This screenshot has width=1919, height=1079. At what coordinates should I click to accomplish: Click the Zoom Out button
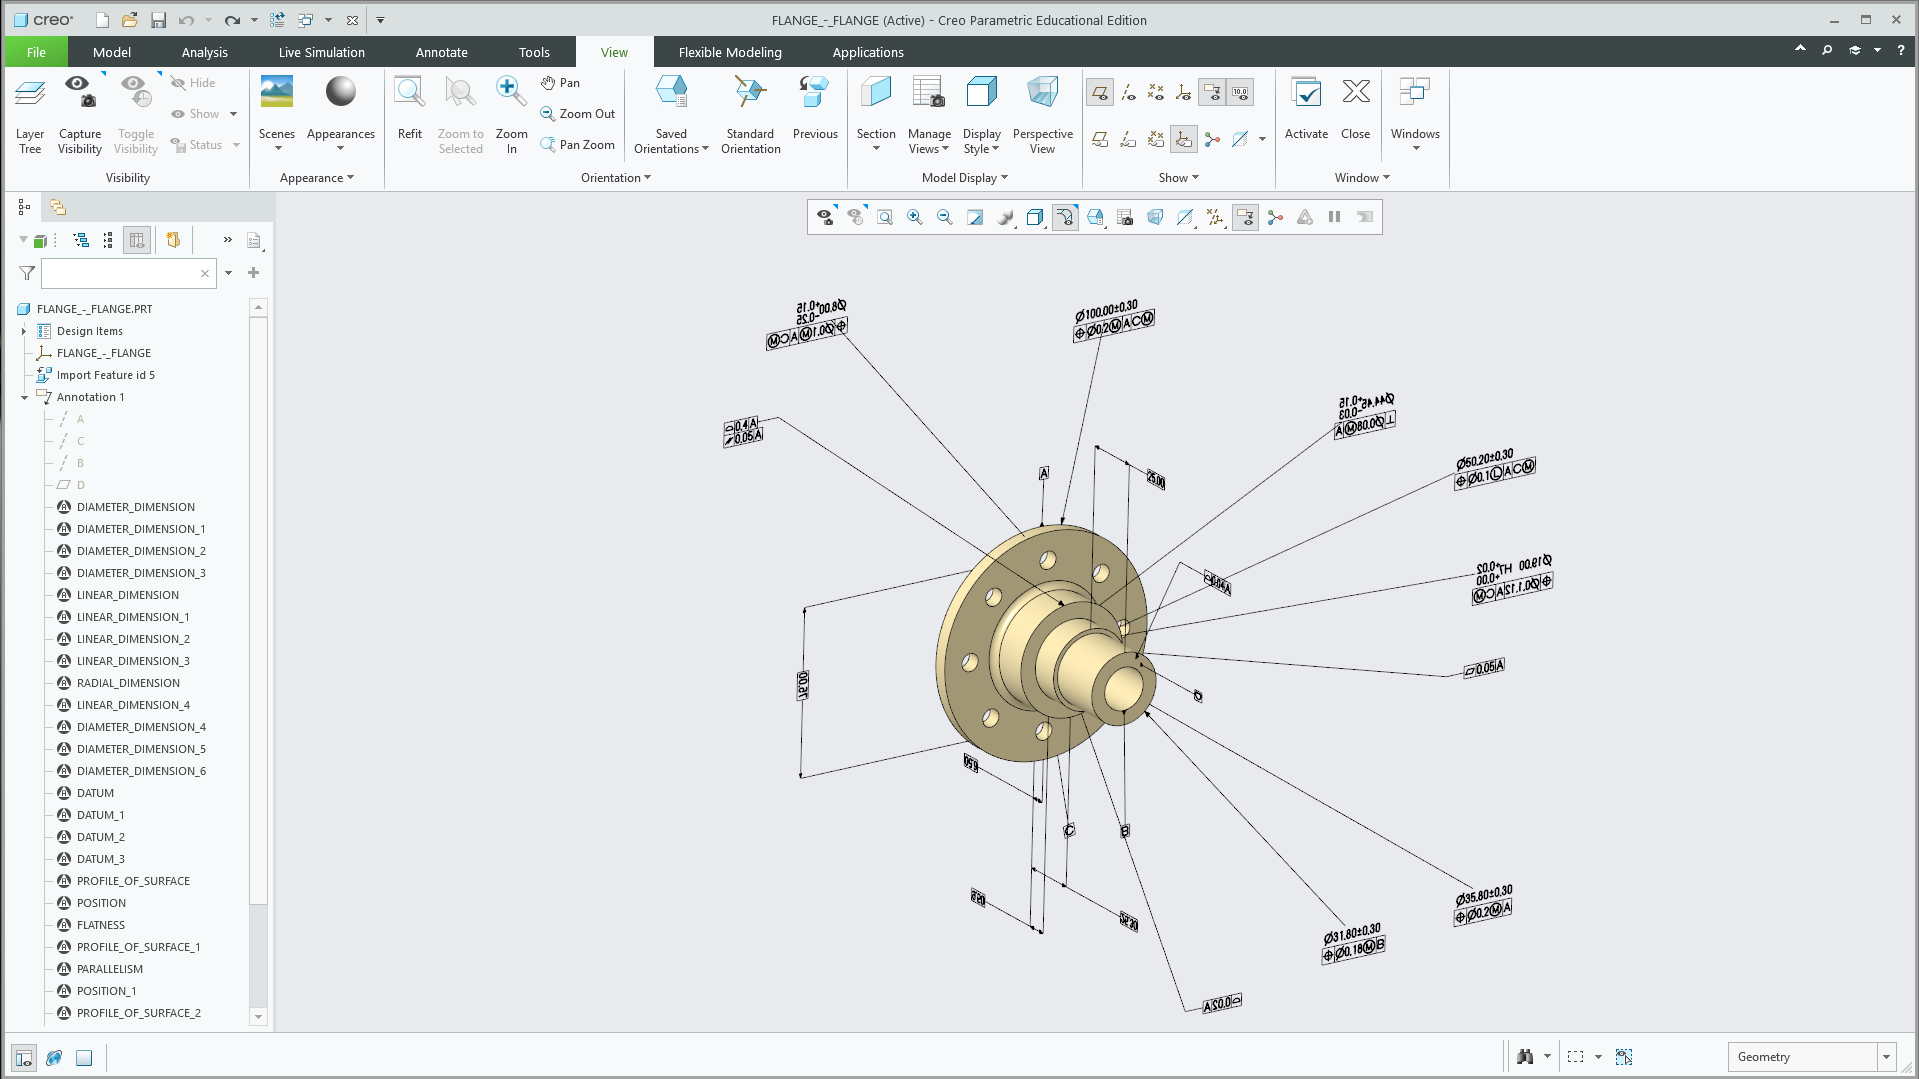pyautogui.click(x=577, y=114)
